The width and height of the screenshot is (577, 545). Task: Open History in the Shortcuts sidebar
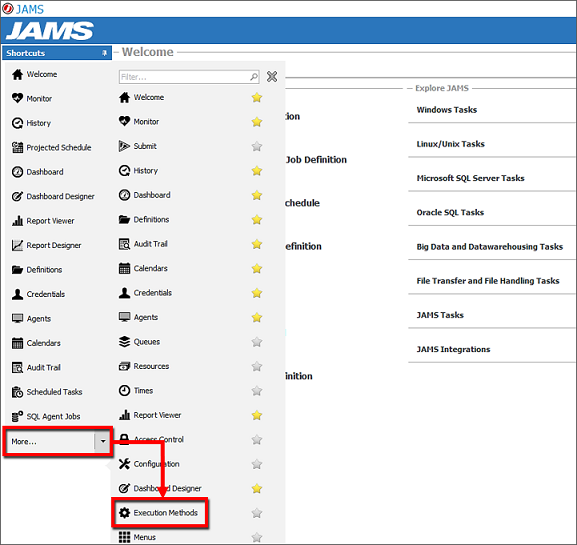tap(31, 123)
